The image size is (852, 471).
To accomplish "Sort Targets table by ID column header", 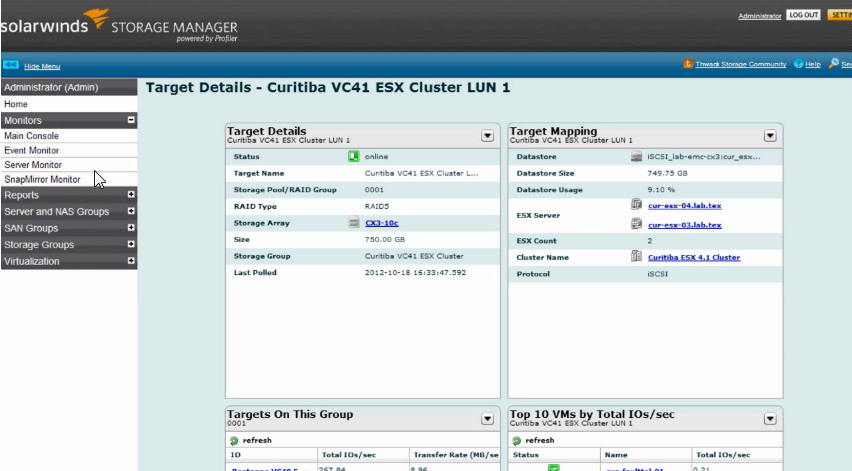I will 272,455.
